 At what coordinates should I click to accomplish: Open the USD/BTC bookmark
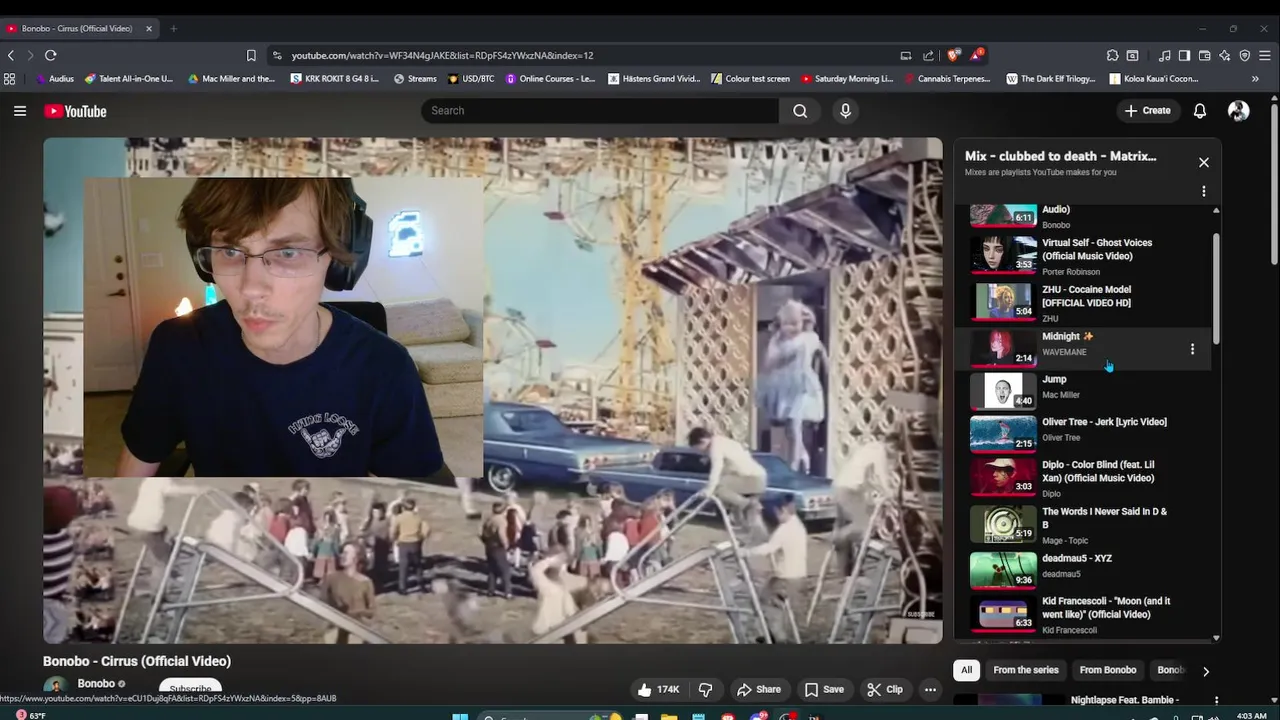pos(471,79)
